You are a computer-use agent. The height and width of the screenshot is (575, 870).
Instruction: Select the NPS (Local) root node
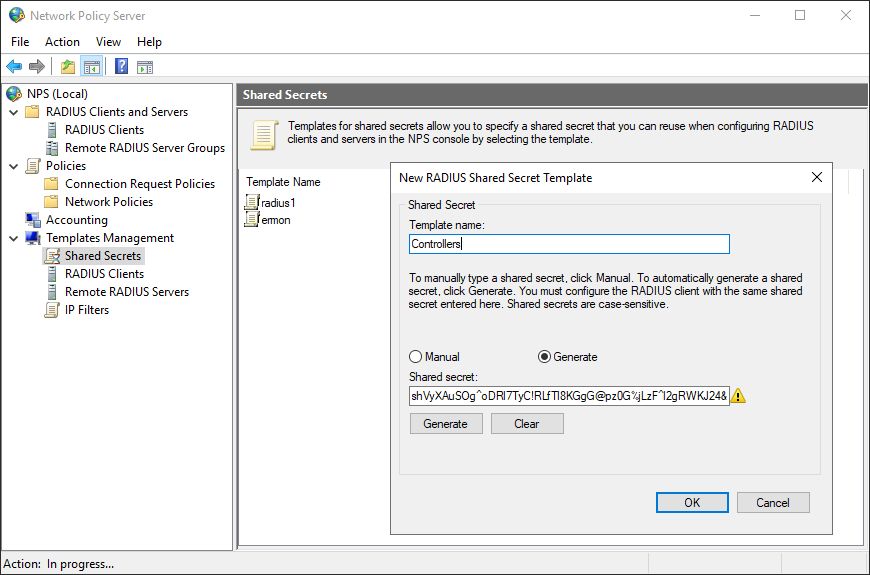pyautogui.click(x=57, y=94)
